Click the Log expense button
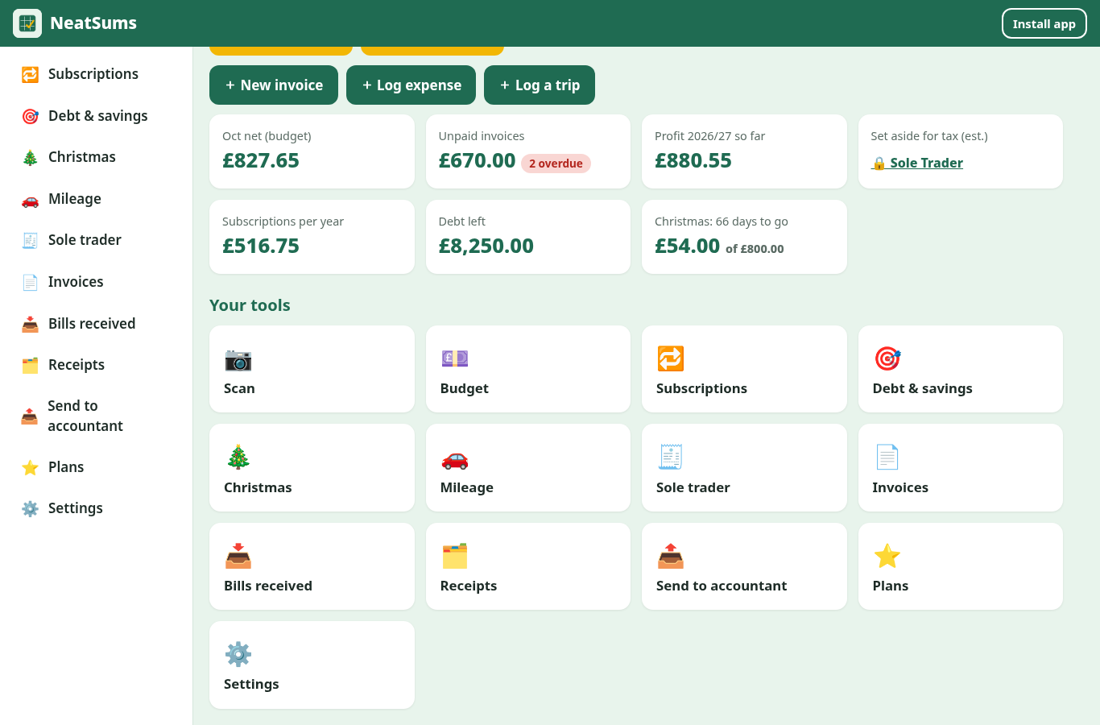 pos(411,85)
